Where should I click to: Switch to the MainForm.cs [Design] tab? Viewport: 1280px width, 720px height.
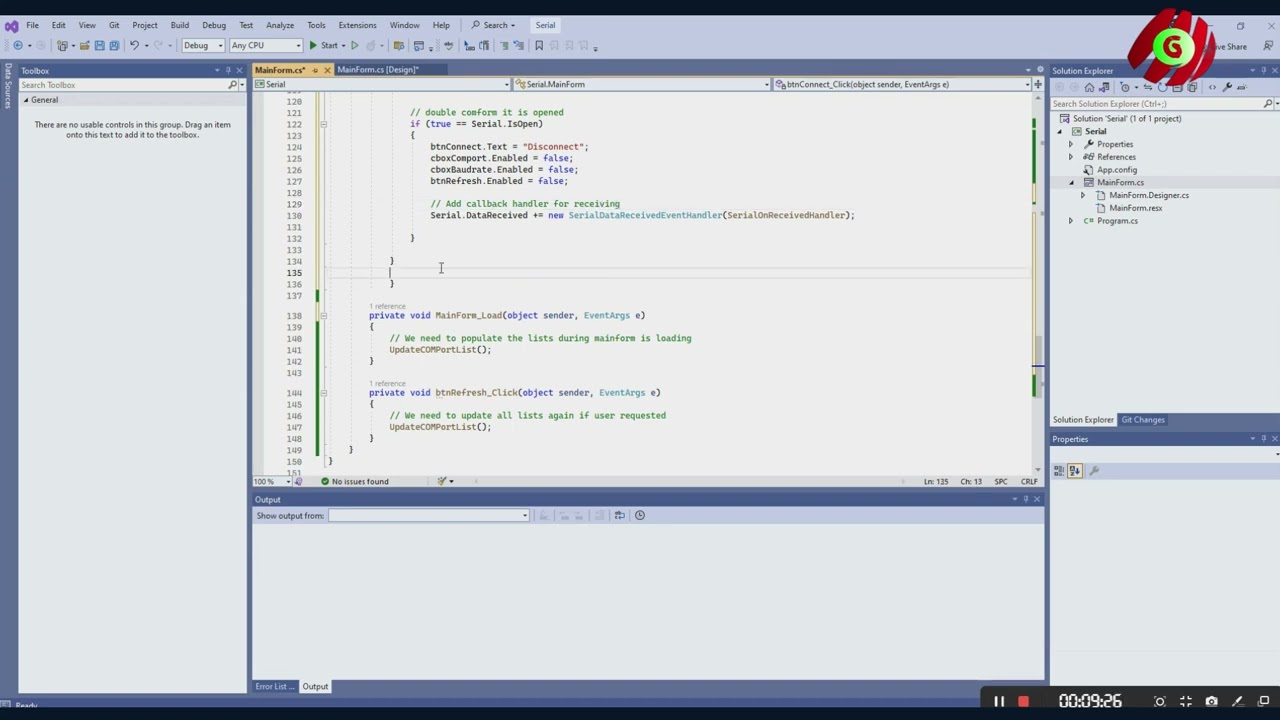coord(378,70)
